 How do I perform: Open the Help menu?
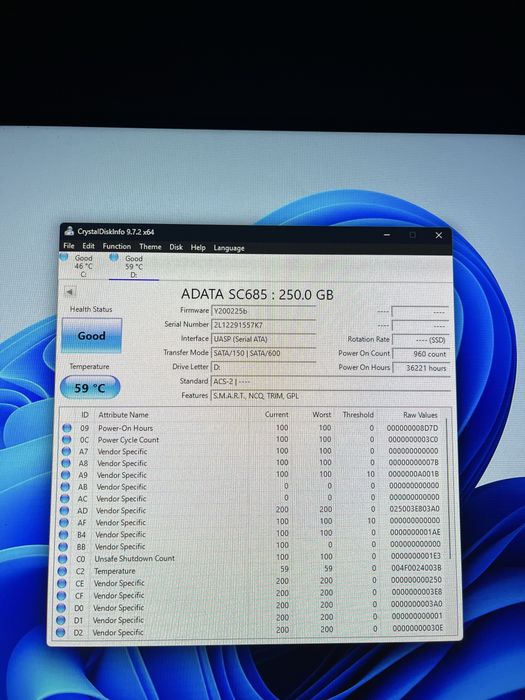[198, 248]
